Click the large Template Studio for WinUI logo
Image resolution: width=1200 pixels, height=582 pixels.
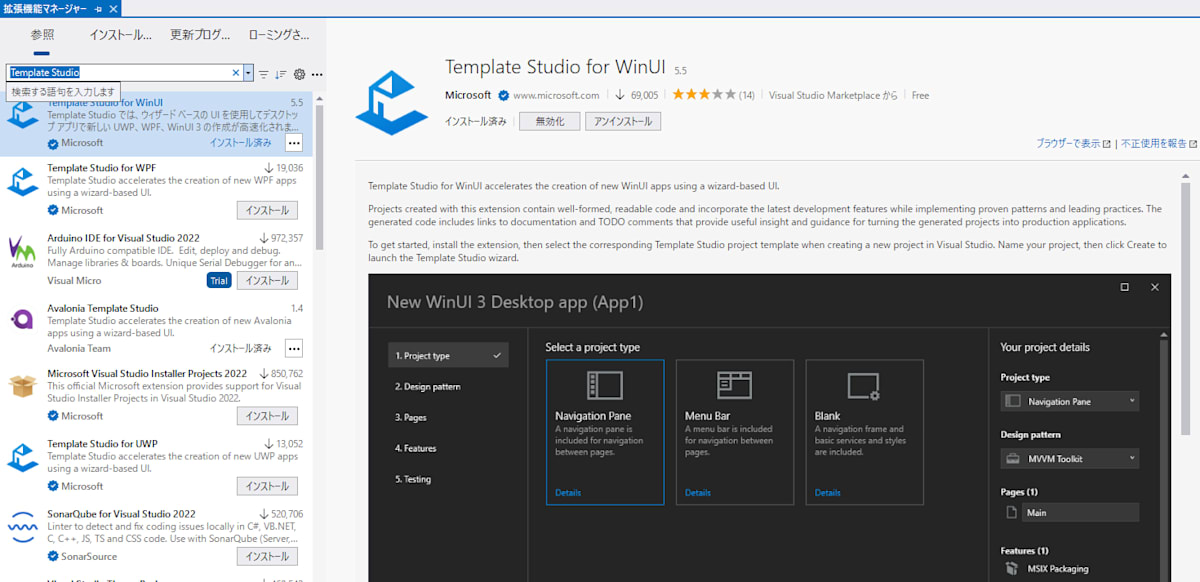[x=391, y=102]
